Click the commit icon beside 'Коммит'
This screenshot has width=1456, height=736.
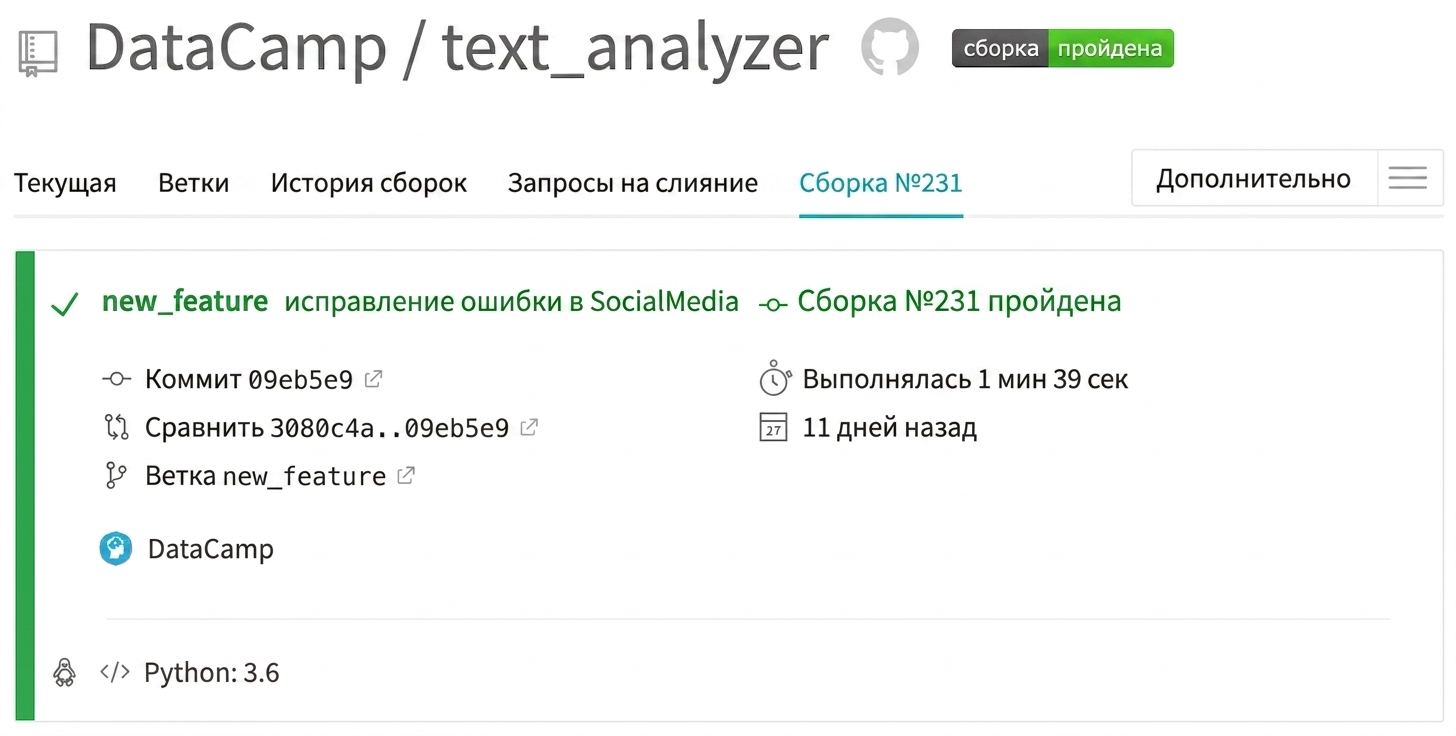point(116,379)
